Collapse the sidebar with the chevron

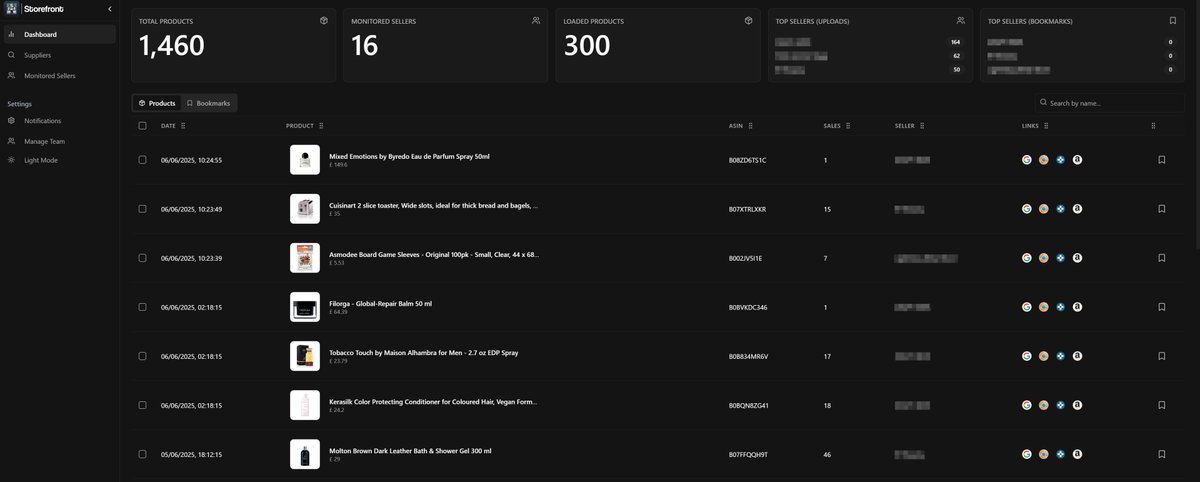(x=109, y=9)
